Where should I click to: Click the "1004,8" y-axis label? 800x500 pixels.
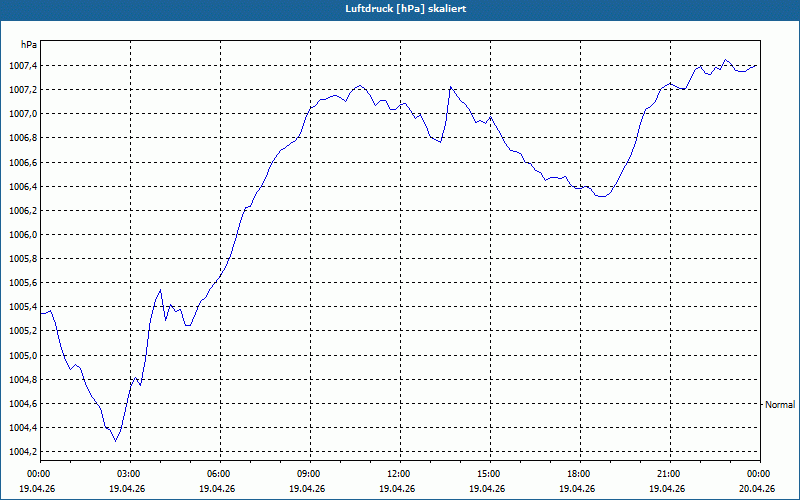pos(23,380)
